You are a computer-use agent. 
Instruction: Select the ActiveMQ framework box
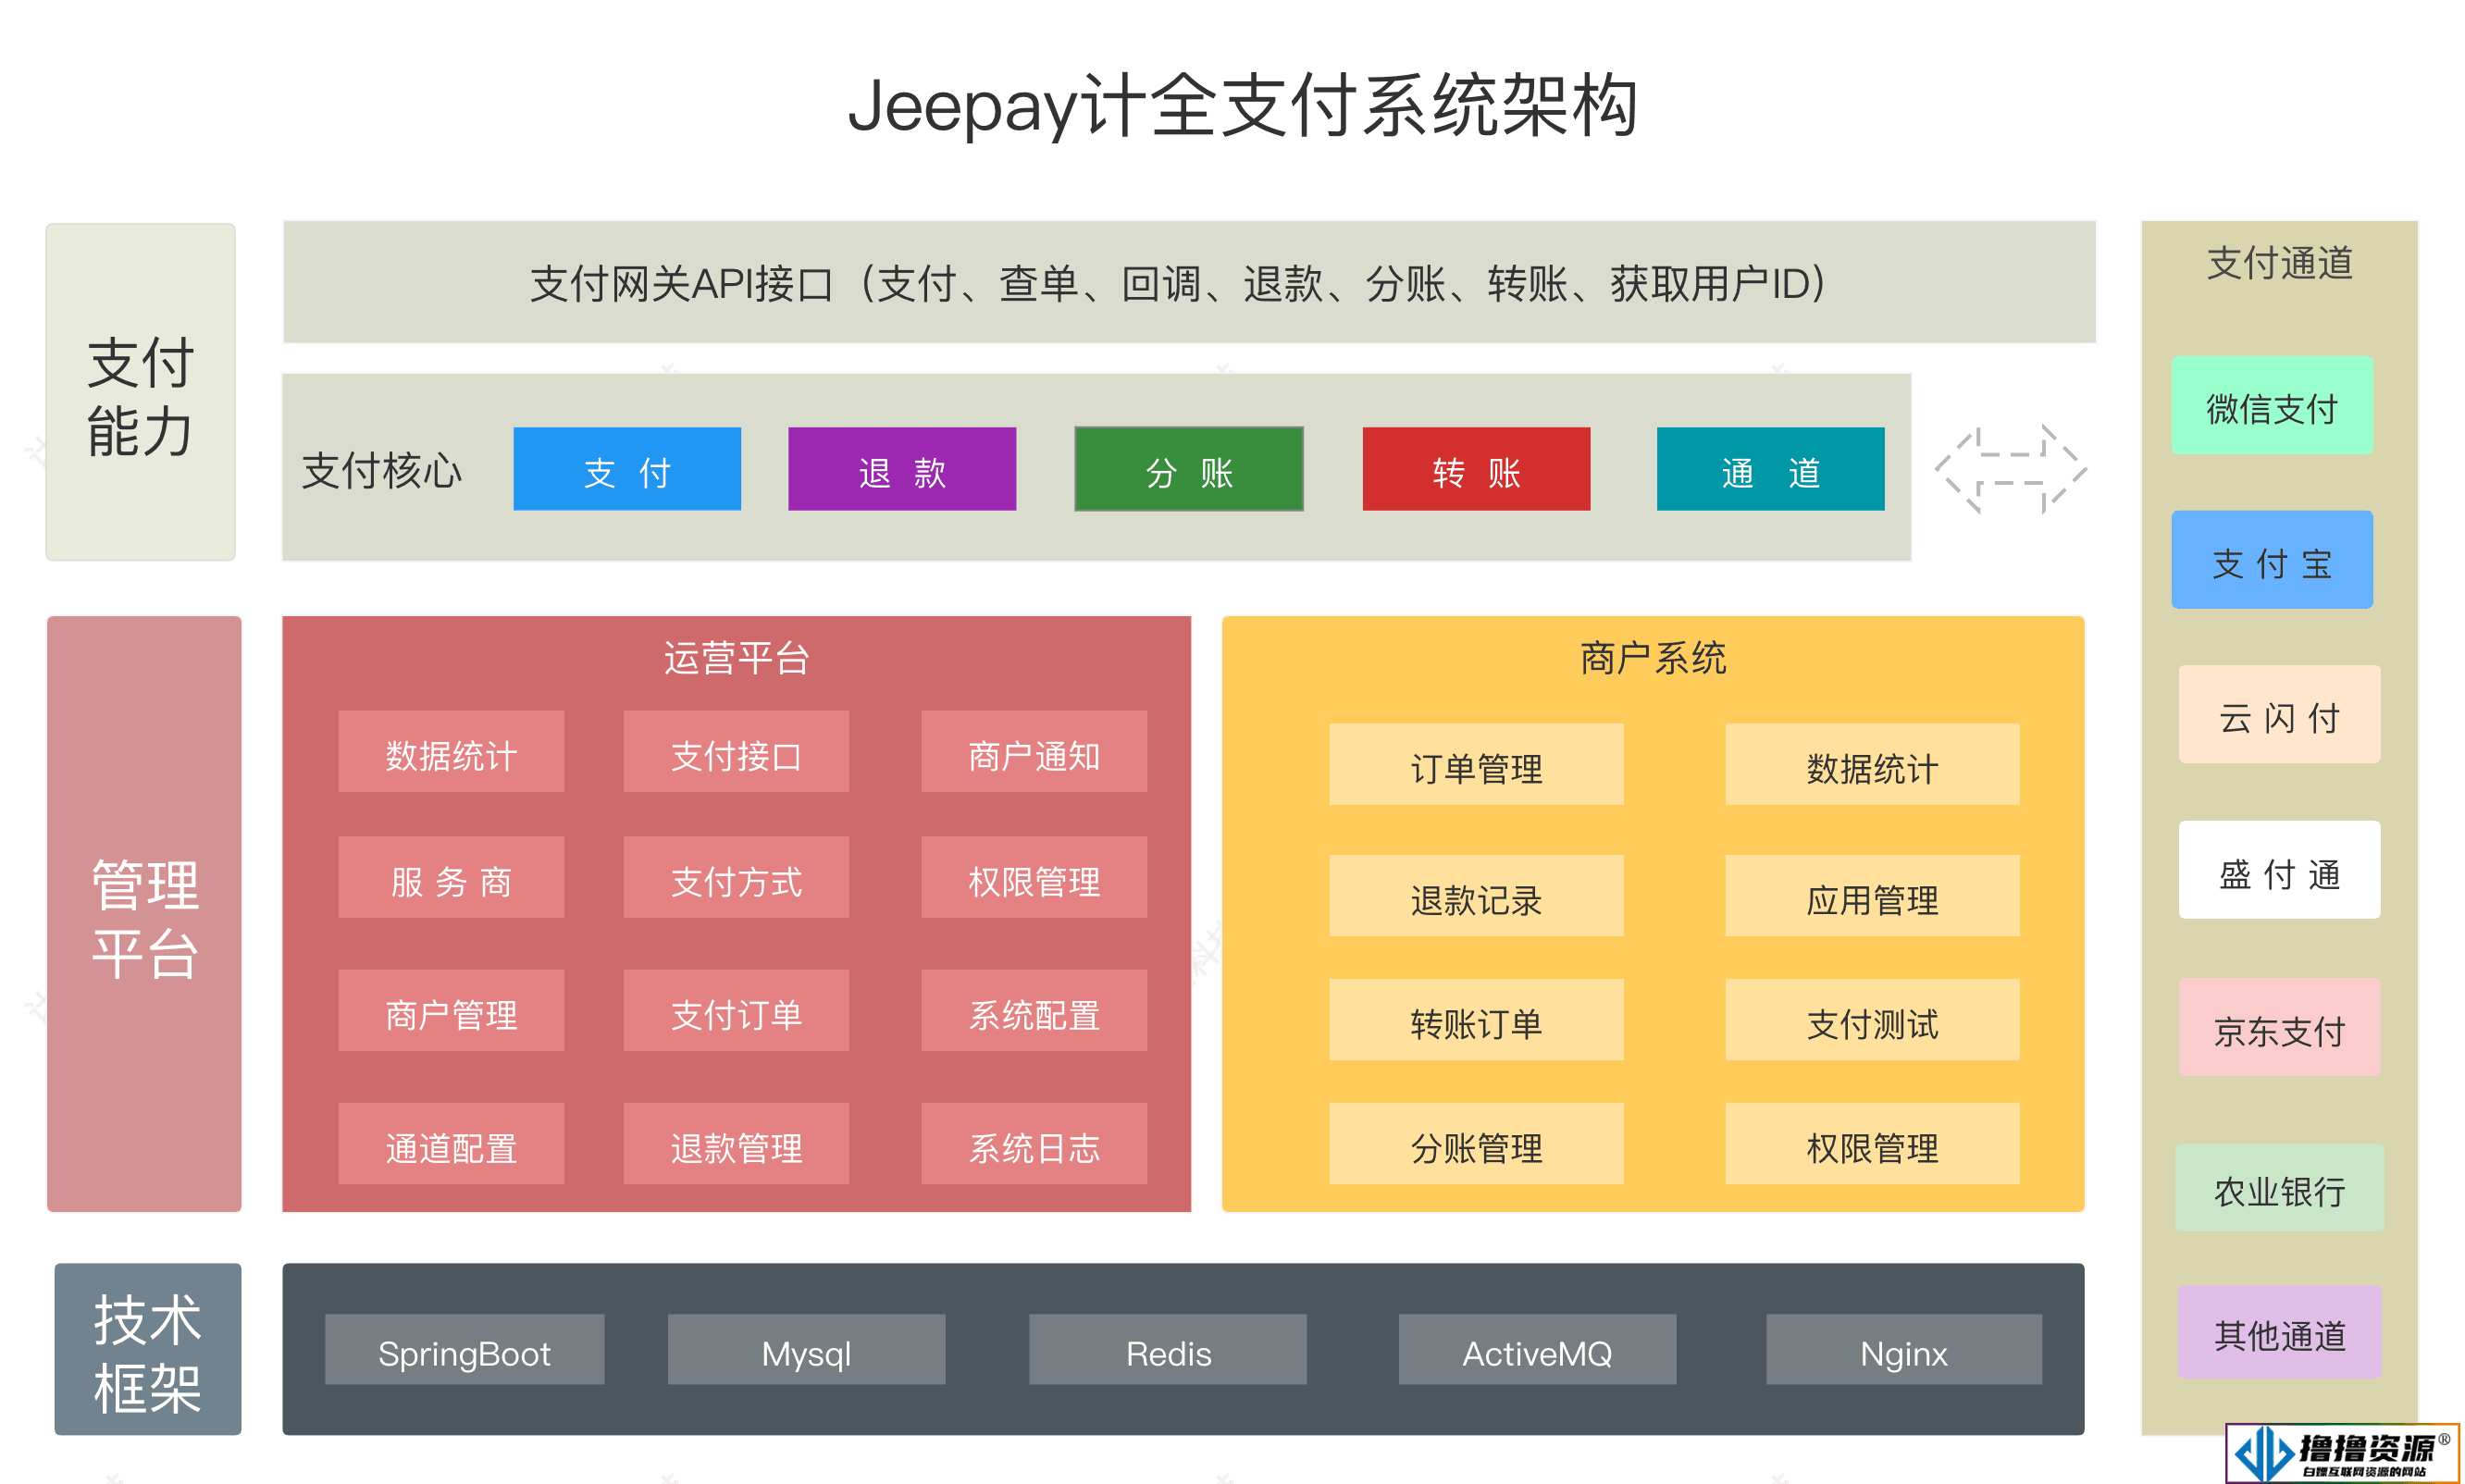click(x=1537, y=1350)
